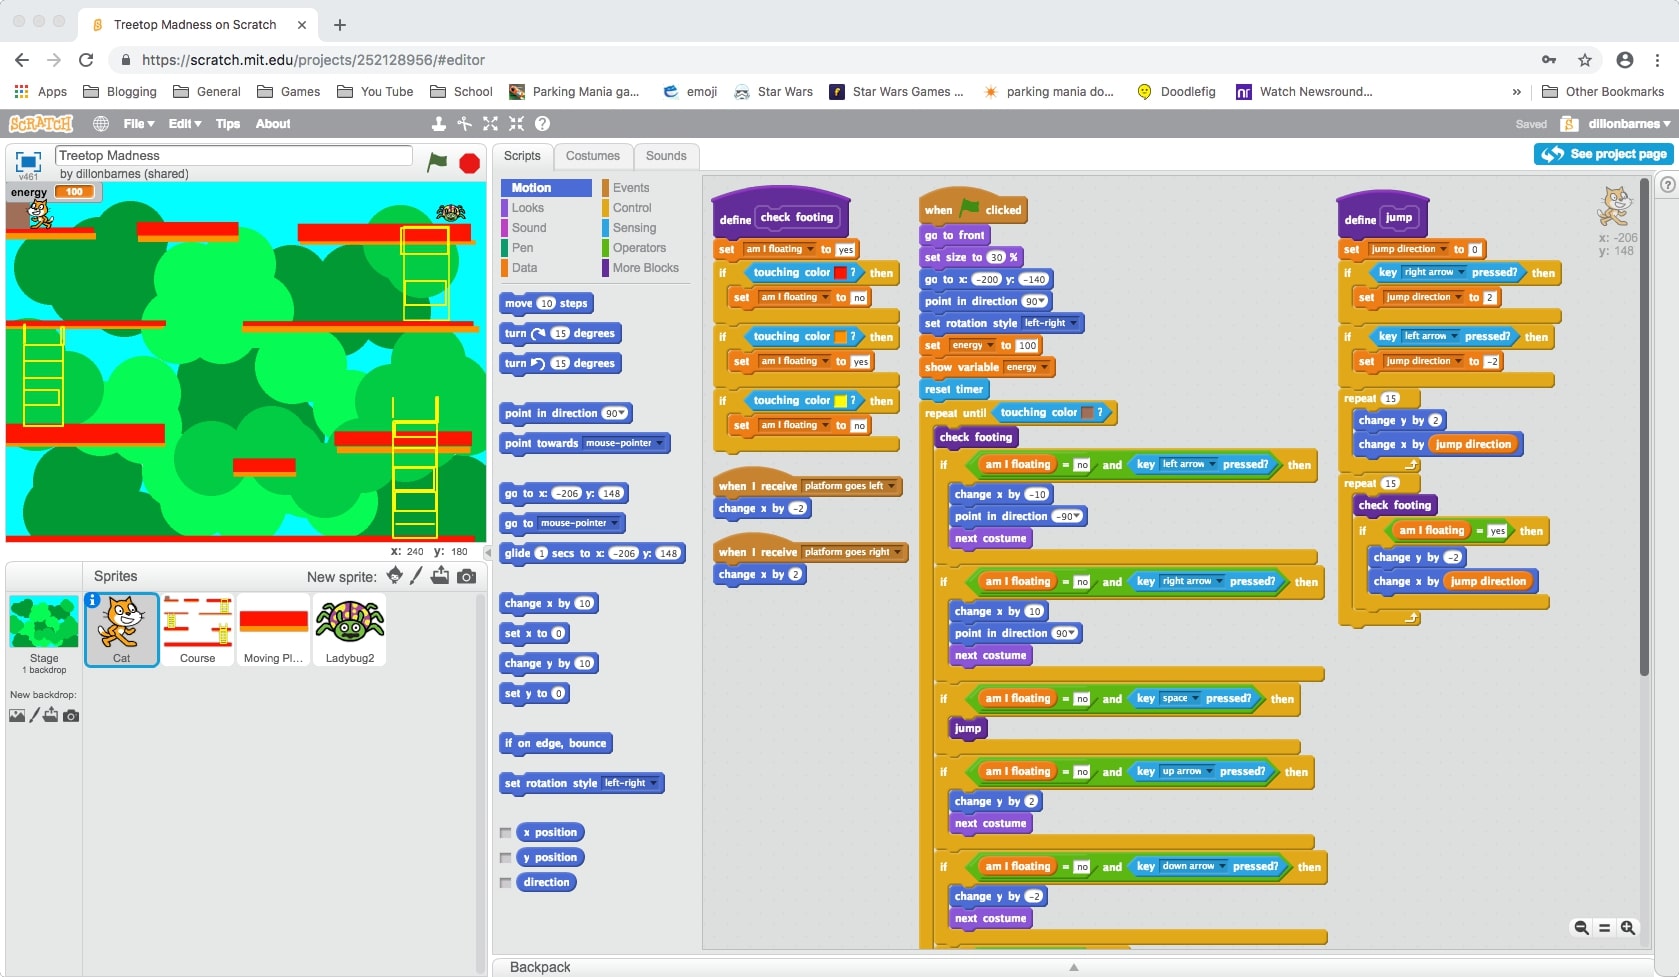The image size is (1679, 977).
Task: Tick the direction reporter checkbox
Action: [x=506, y=883]
